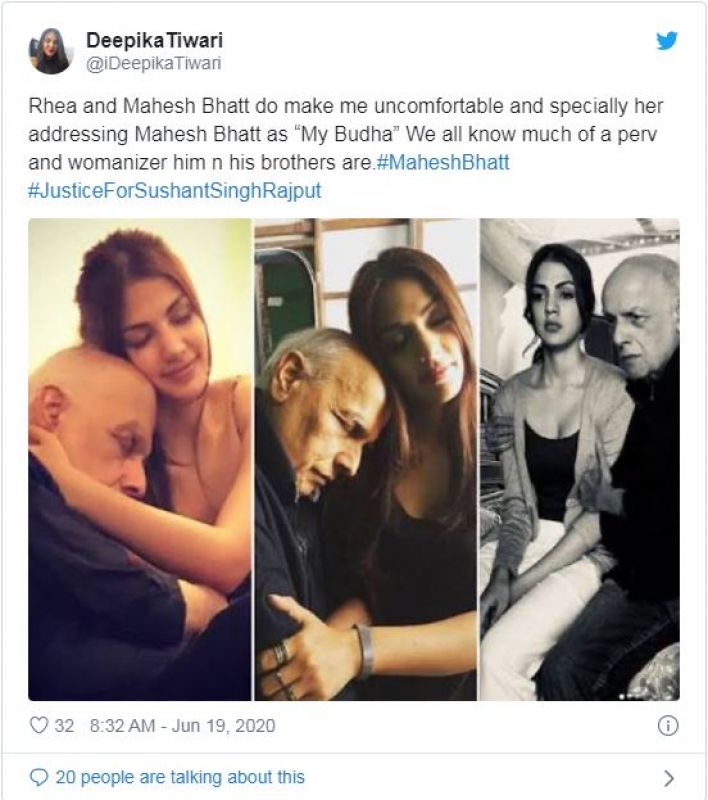The image size is (708, 800).
Task: Click the blue speech bubble icon
Action: (x=39, y=776)
